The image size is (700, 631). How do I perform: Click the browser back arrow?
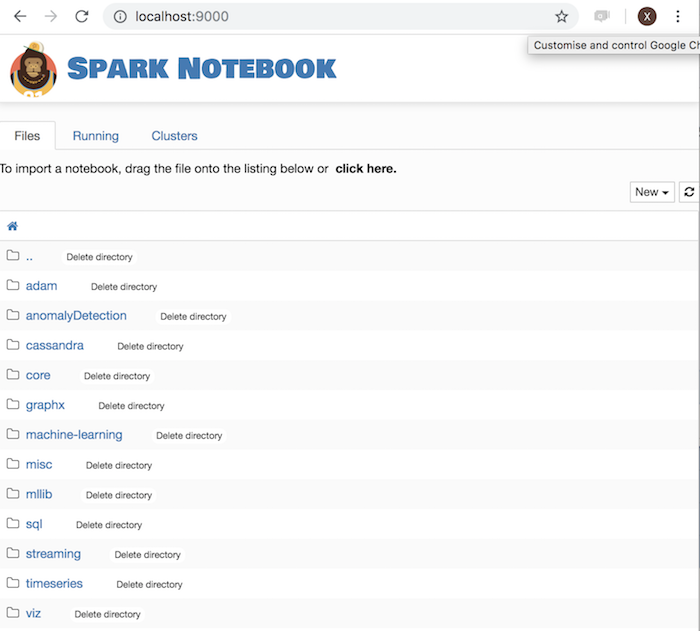(x=20, y=17)
